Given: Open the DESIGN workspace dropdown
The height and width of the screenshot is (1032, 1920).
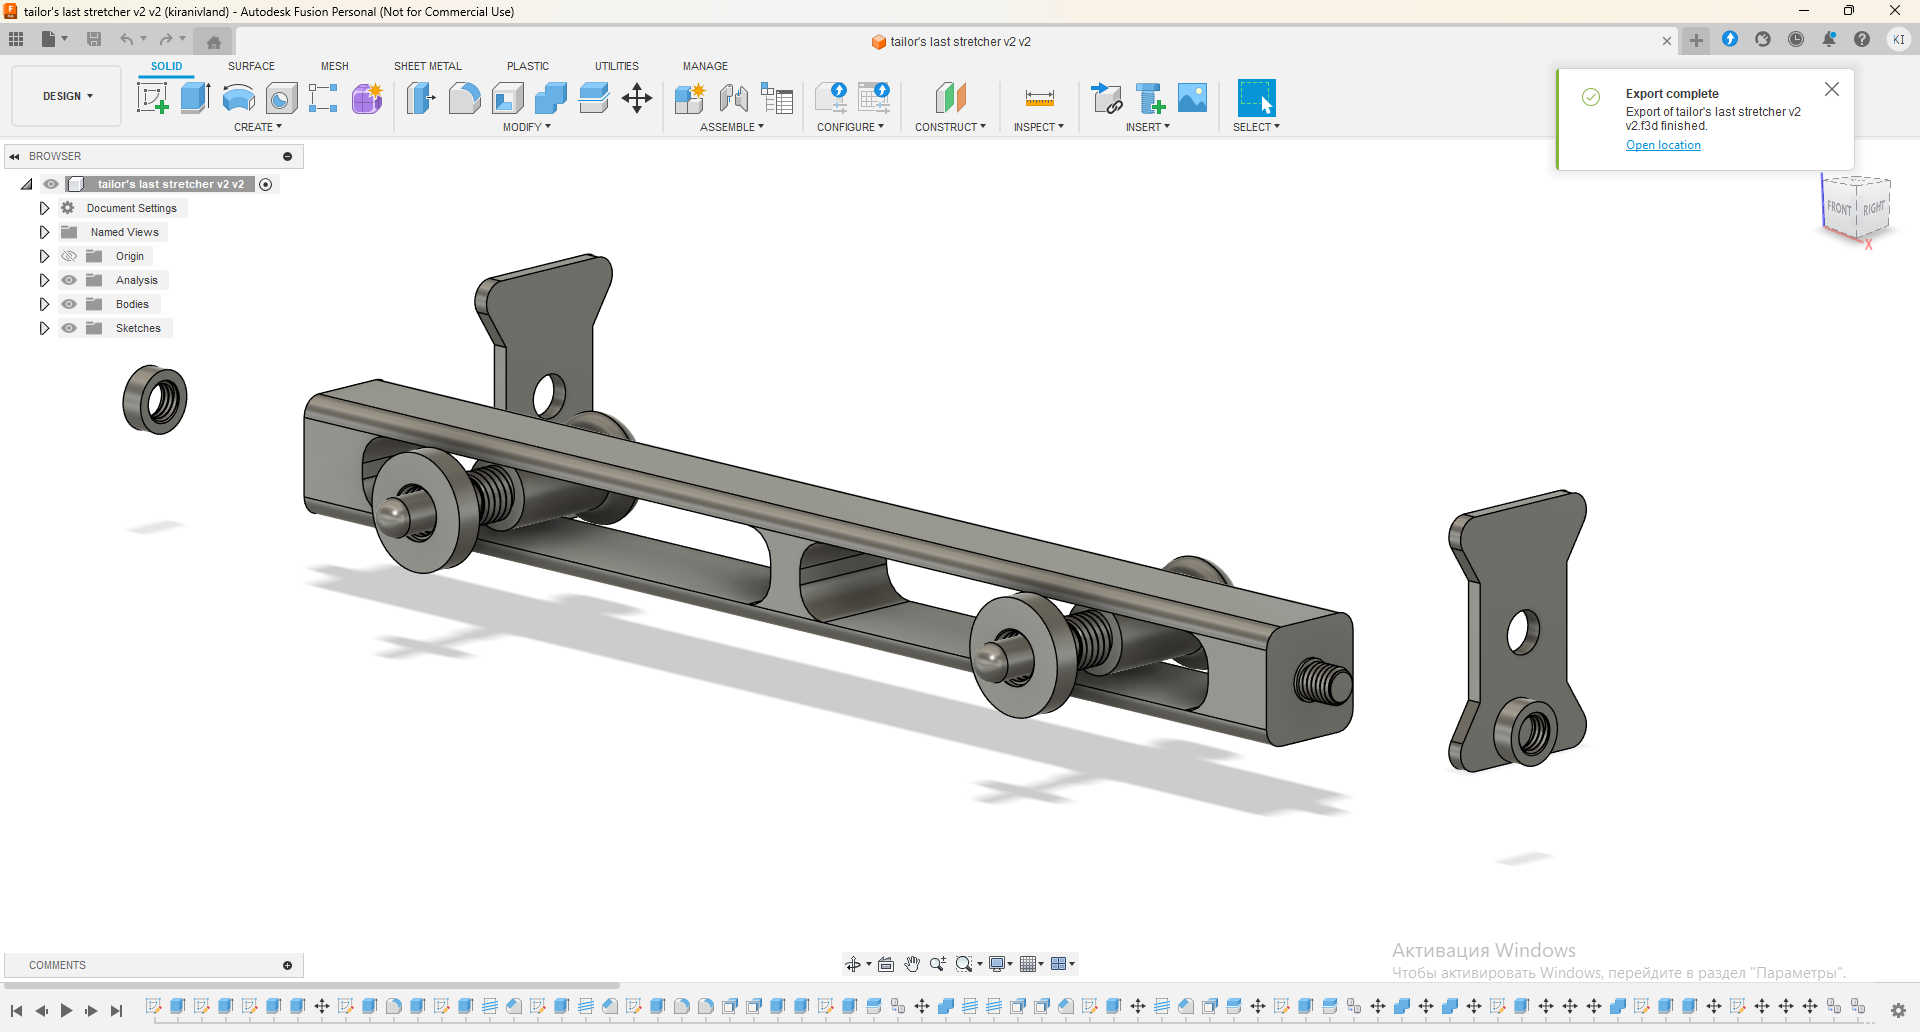Looking at the screenshot, I should 67,96.
